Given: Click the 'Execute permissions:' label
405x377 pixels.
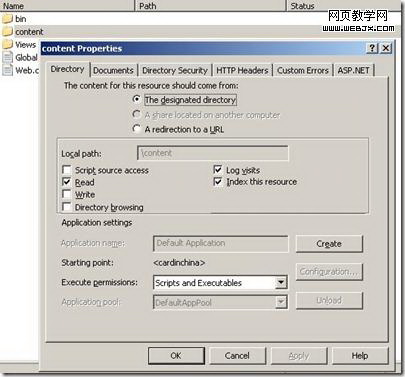Looking at the screenshot, I should [99, 282].
